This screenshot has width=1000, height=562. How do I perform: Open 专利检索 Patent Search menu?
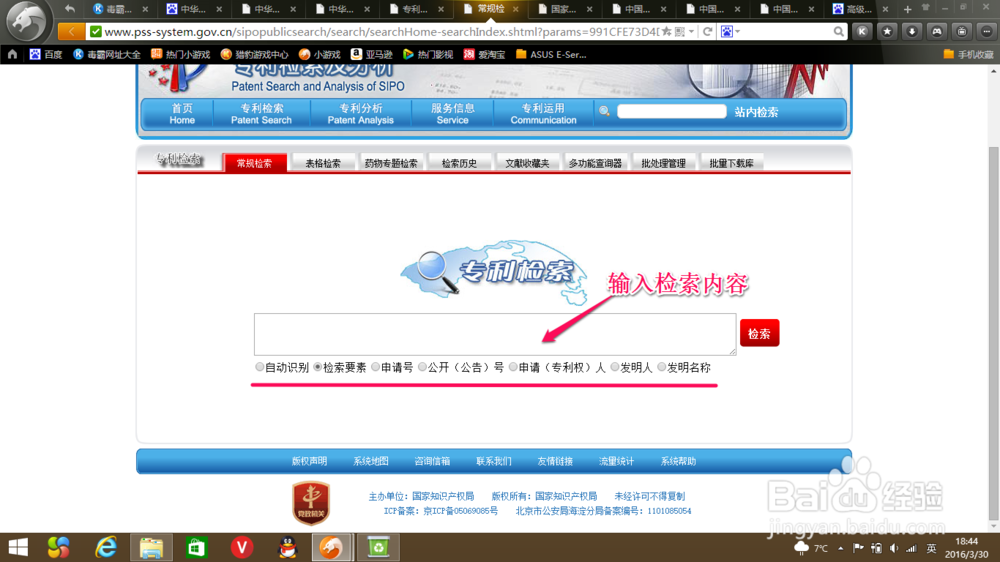tap(261, 114)
